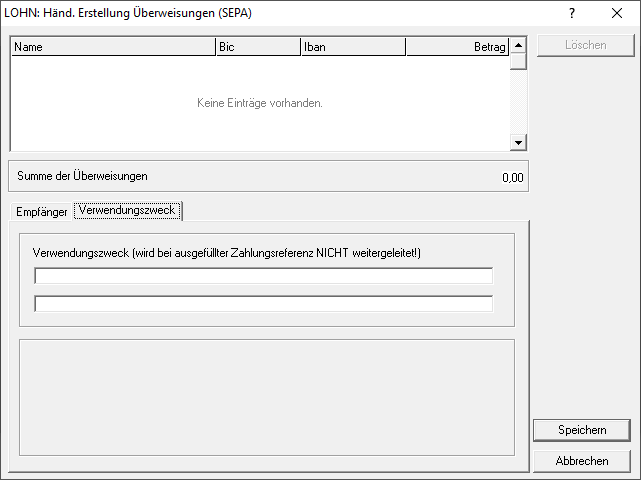Focus the second Verwendungszweck text field
Image resolution: width=641 pixels, height=480 pixels.
coord(264,304)
